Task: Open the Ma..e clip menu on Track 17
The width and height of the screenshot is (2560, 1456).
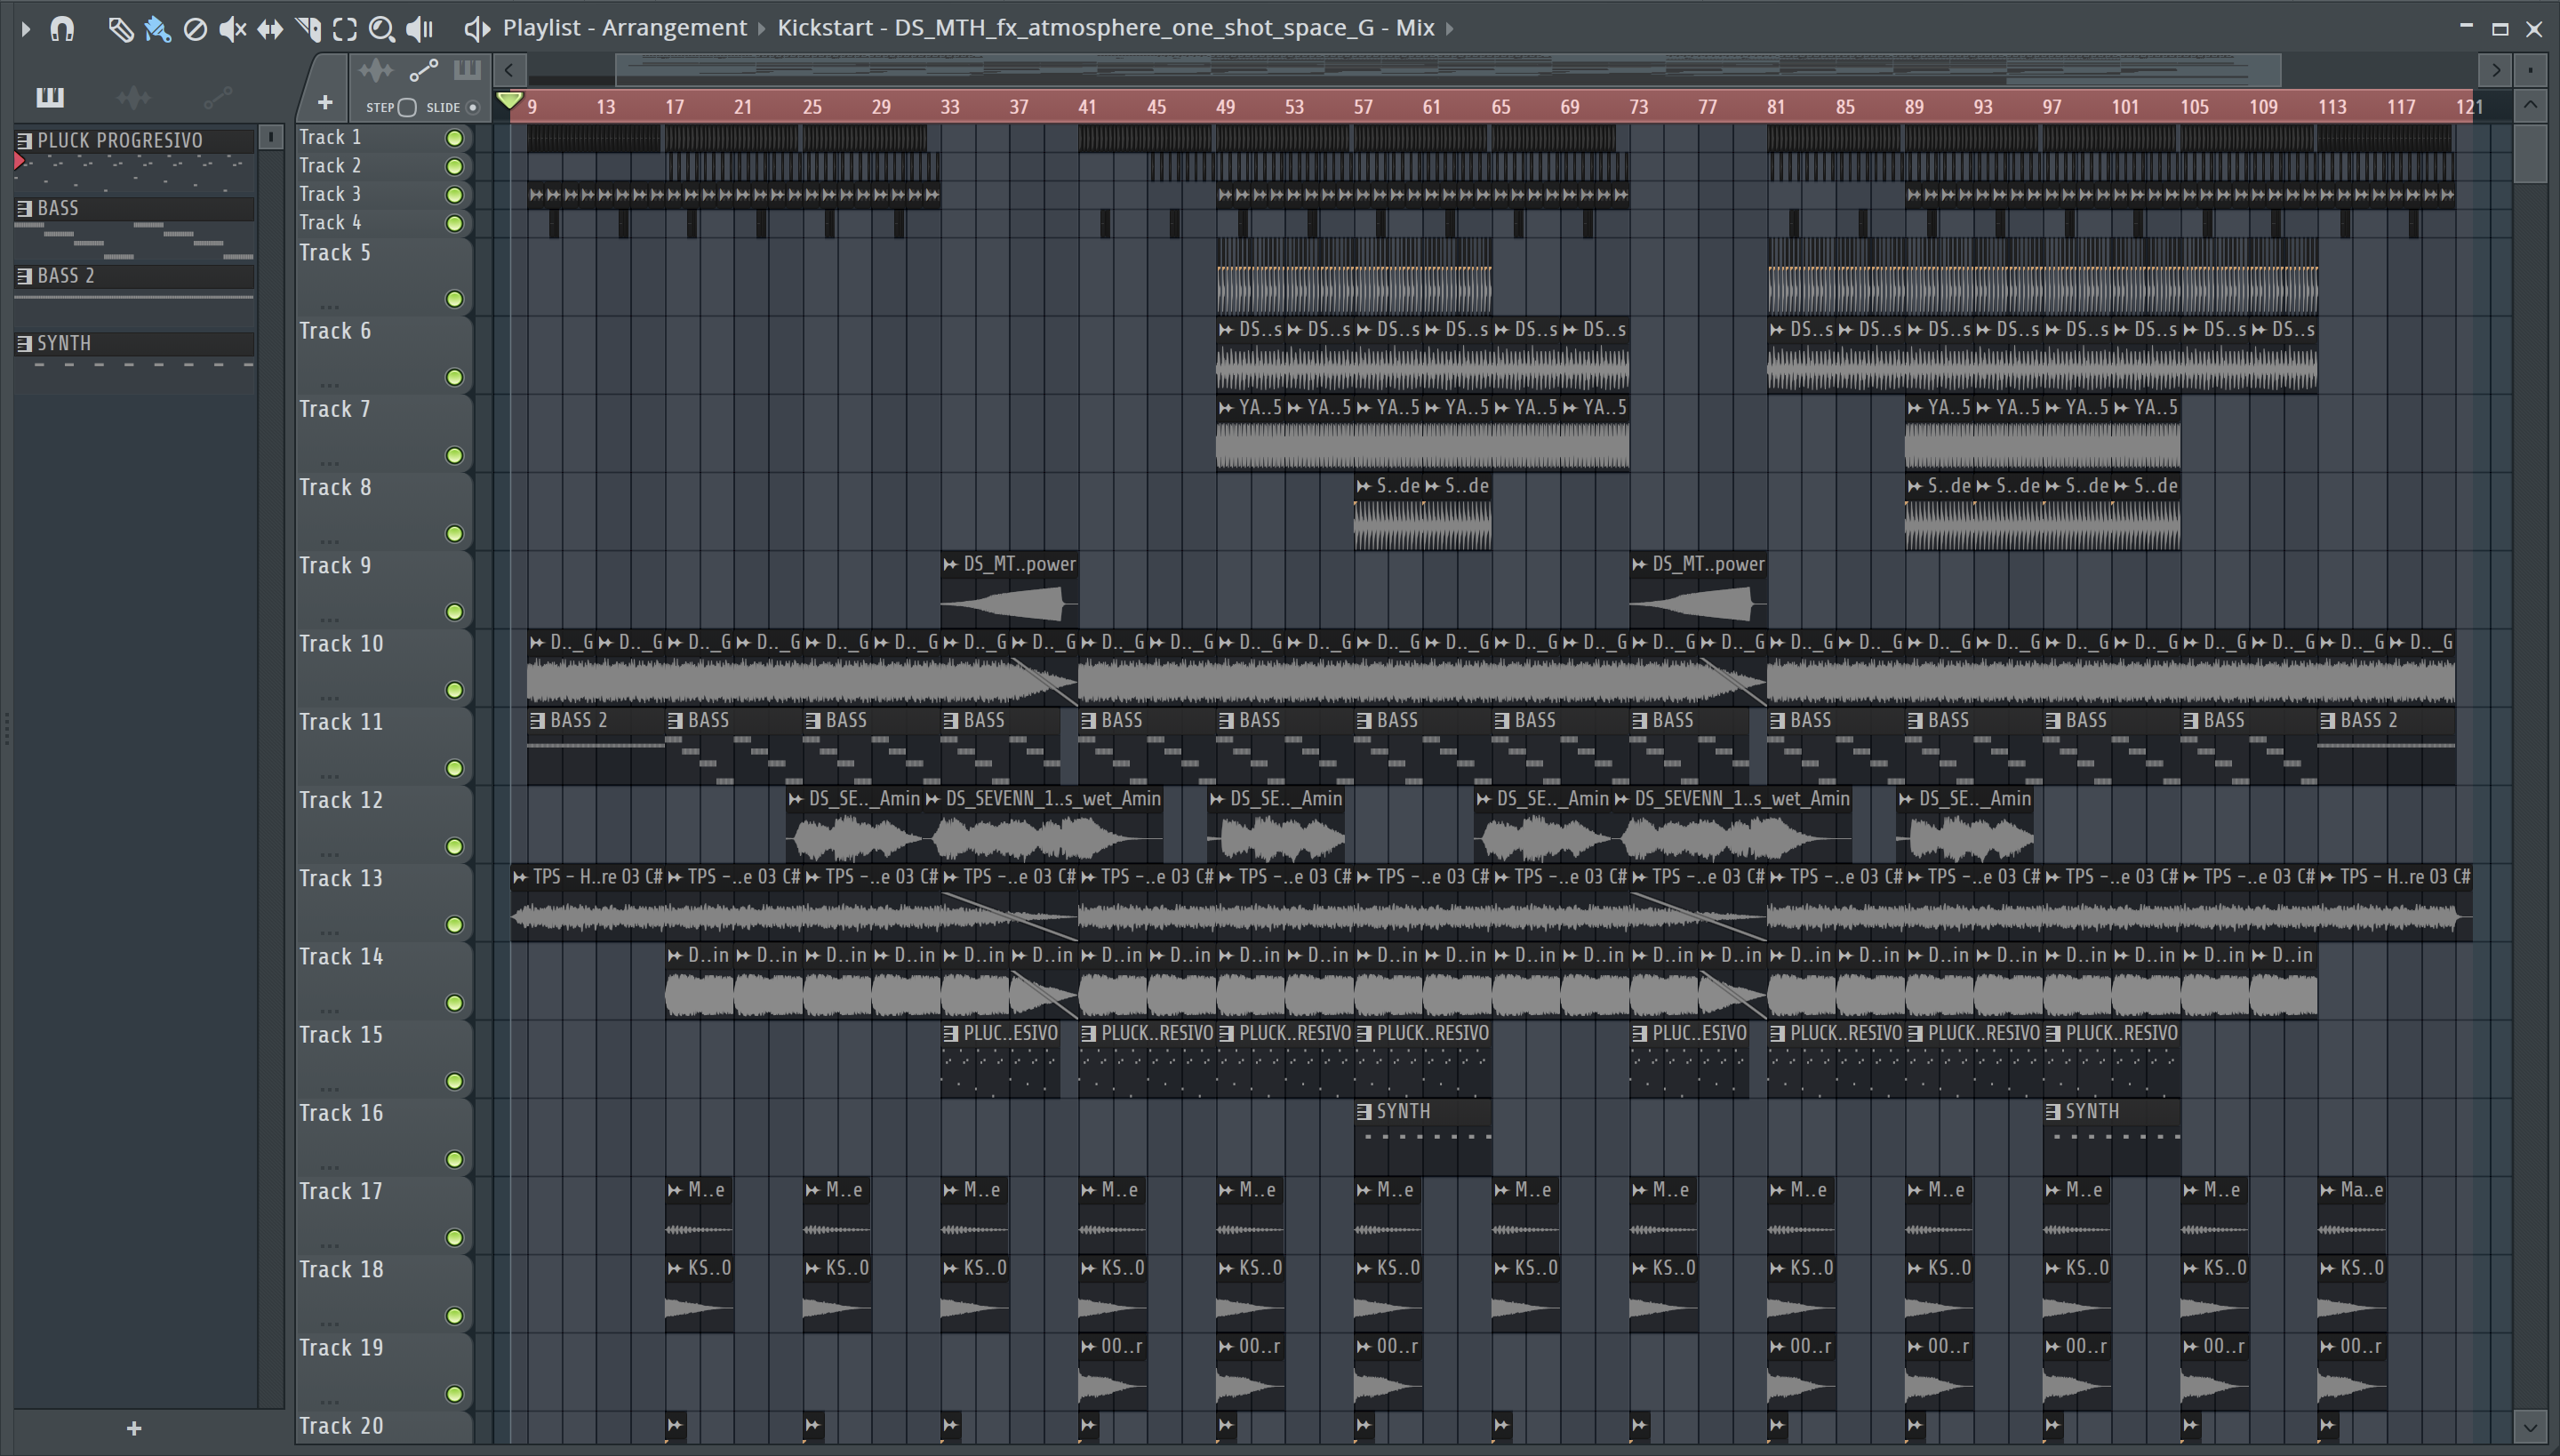Action: click(x=2328, y=1190)
